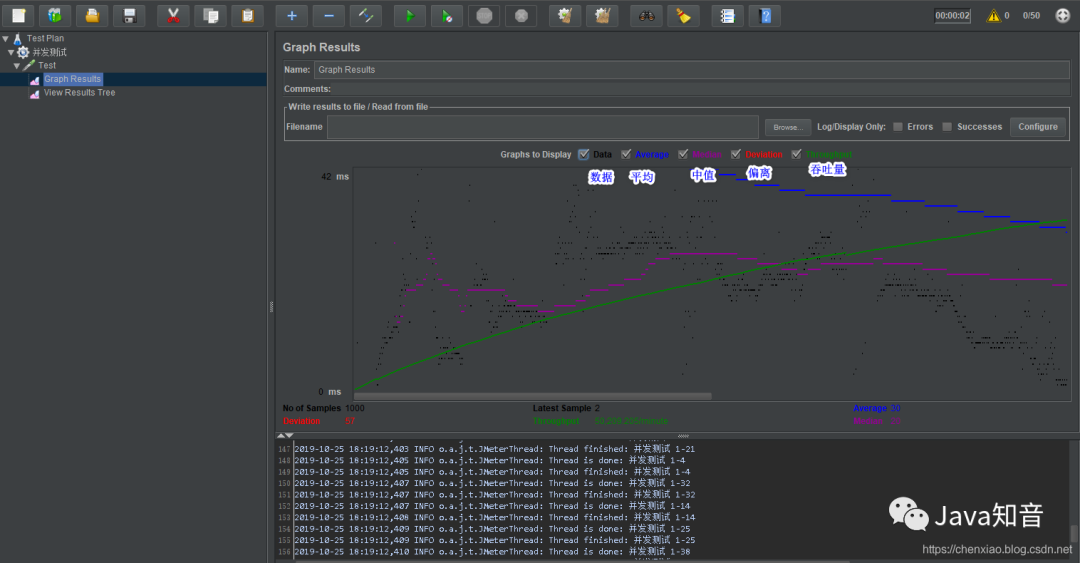1080x563 pixels.
Task: Expand all nodes with the plus icon
Action: (x=292, y=15)
